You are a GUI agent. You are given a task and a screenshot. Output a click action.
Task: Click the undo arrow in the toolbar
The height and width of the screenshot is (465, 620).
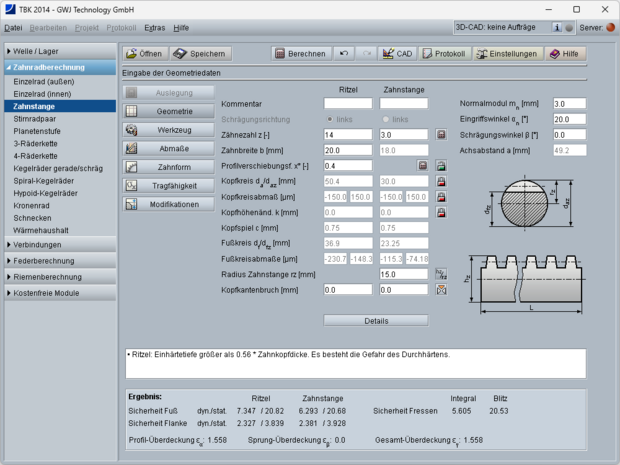click(x=345, y=54)
